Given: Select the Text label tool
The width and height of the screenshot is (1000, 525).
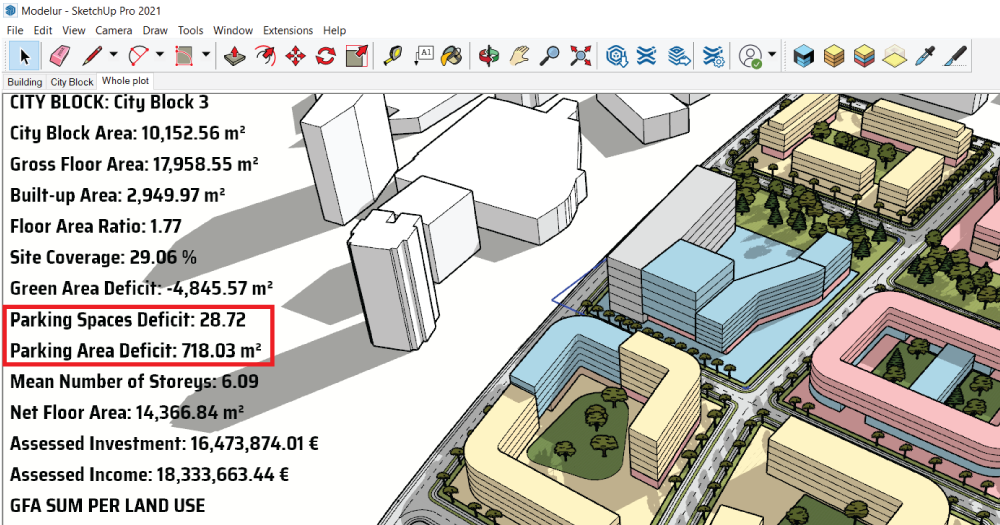Looking at the screenshot, I should (x=423, y=56).
